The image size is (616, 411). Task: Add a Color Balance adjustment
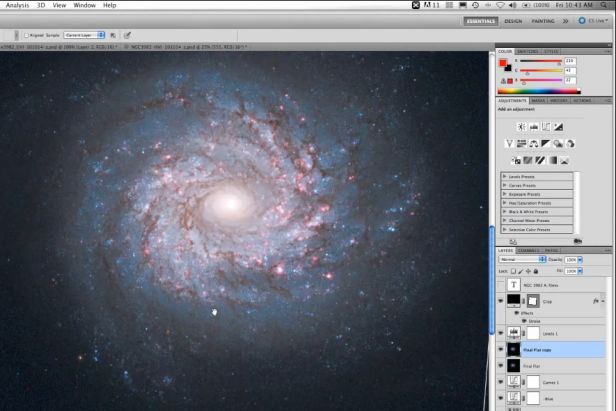pos(534,144)
